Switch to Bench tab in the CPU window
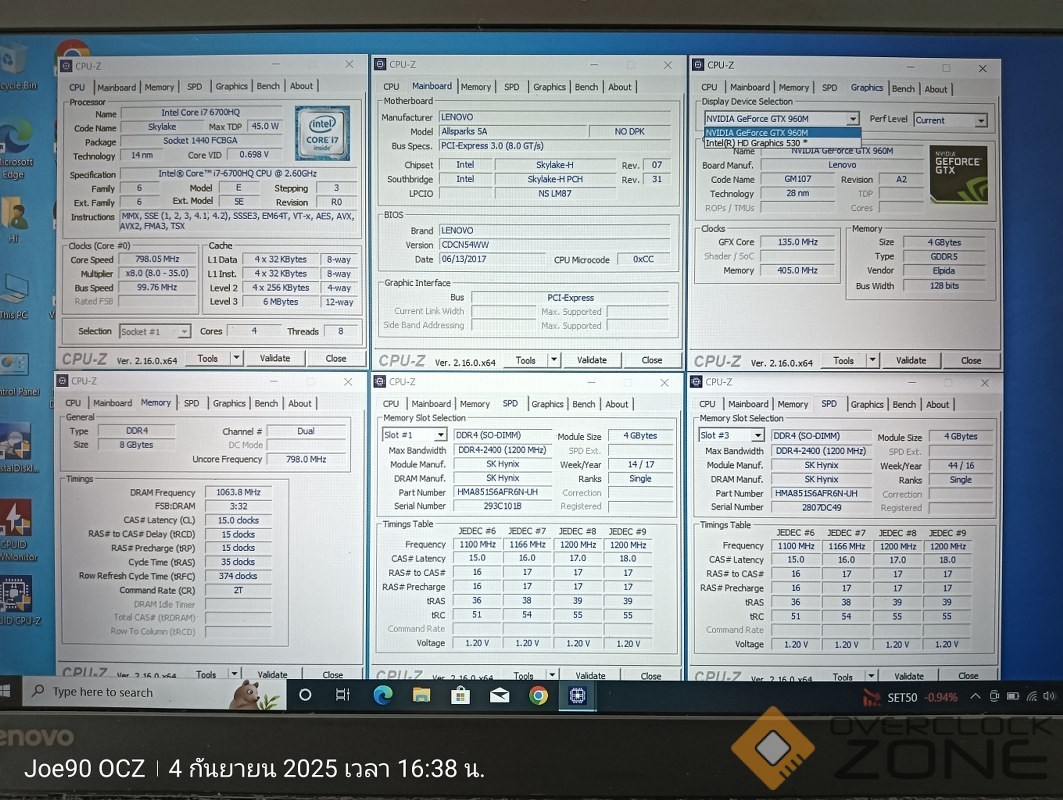Image resolution: width=1063 pixels, height=800 pixels. tap(268, 86)
